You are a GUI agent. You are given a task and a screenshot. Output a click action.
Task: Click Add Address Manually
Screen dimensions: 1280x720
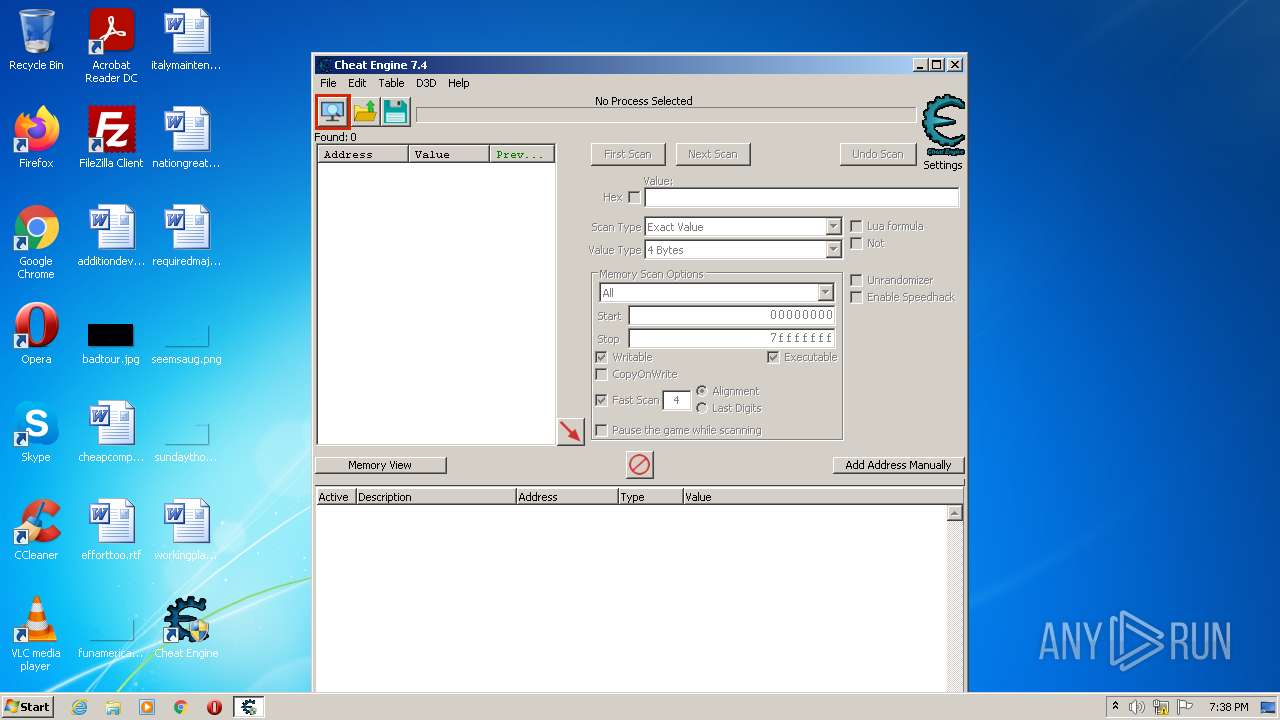[898, 465]
